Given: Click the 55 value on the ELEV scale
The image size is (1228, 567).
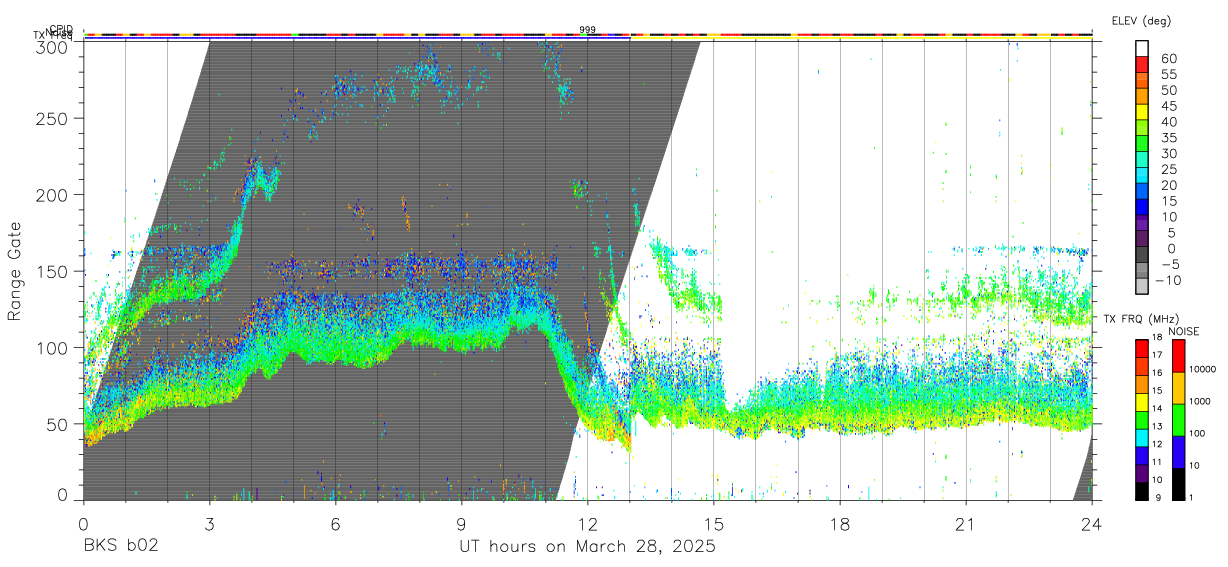Looking at the screenshot, I should pos(1169,74).
